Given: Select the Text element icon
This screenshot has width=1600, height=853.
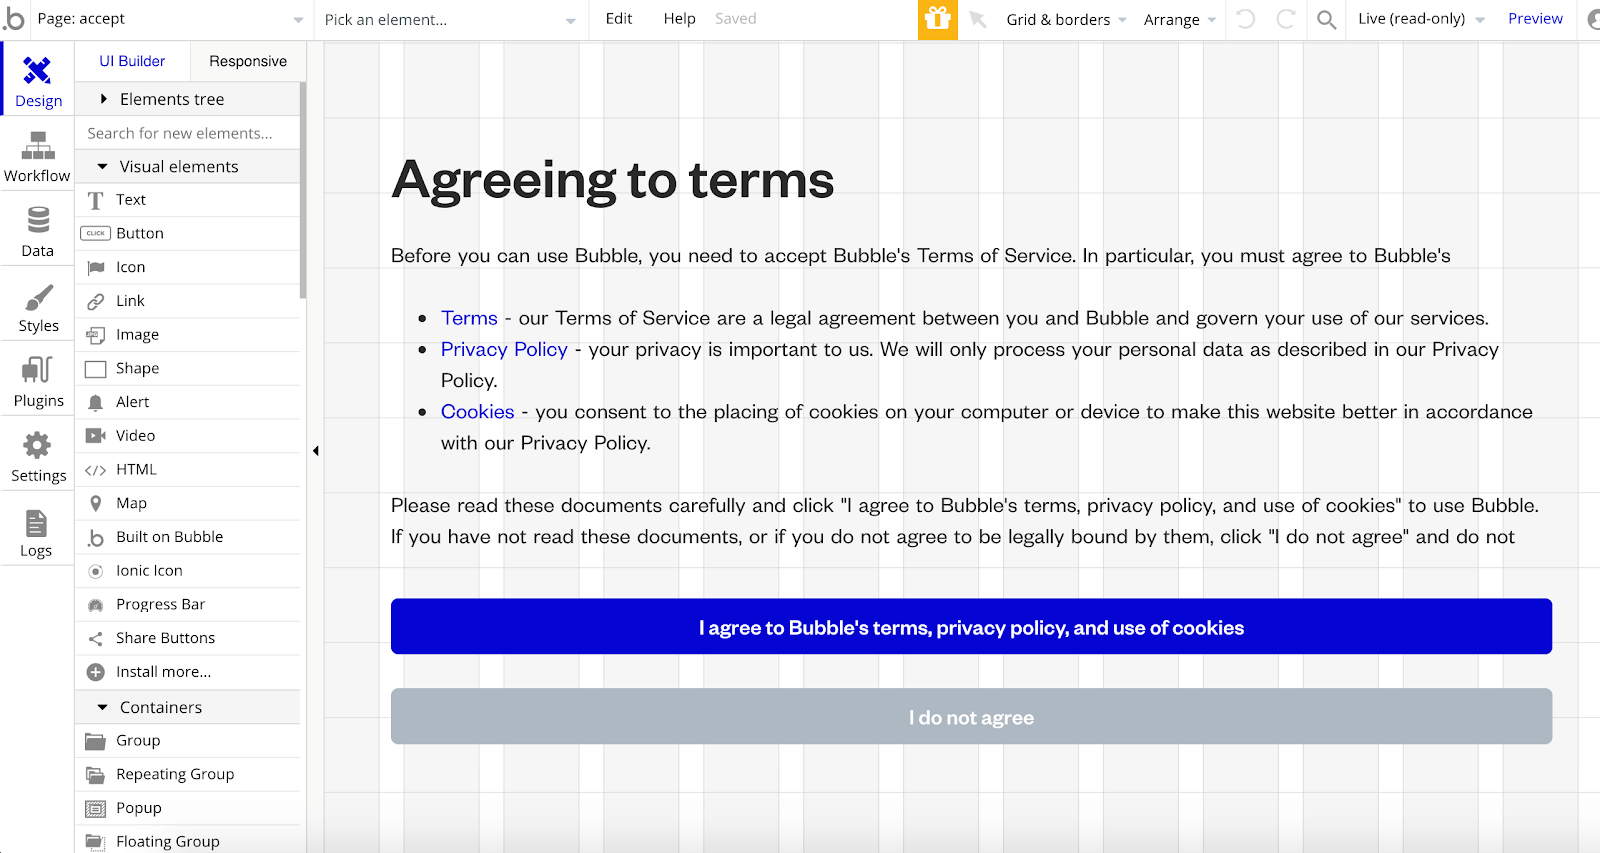Looking at the screenshot, I should 95,200.
